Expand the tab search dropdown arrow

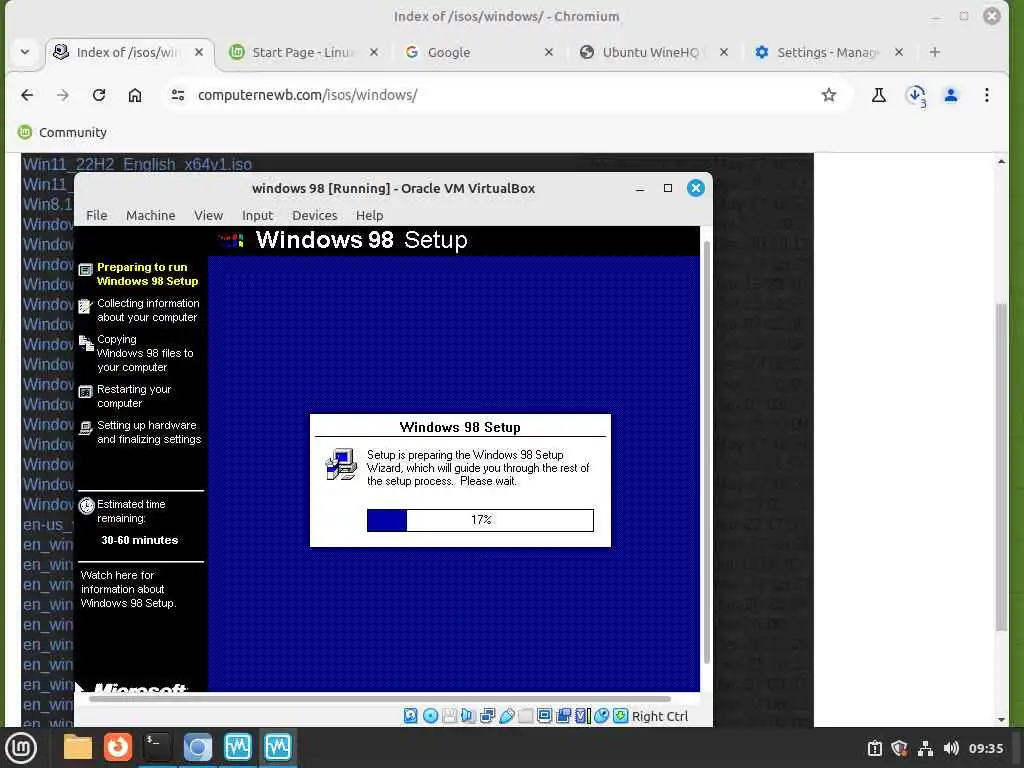pyautogui.click(x=25, y=52)
